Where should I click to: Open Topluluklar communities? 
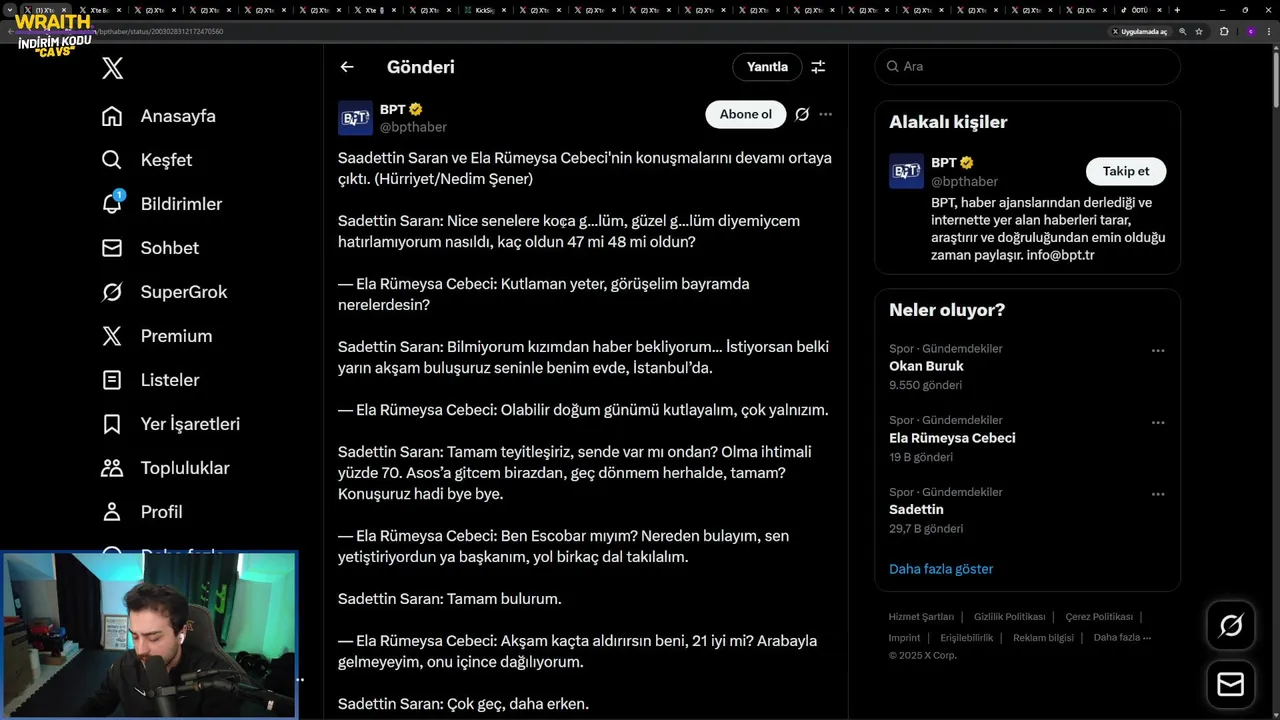coord(165,468)
